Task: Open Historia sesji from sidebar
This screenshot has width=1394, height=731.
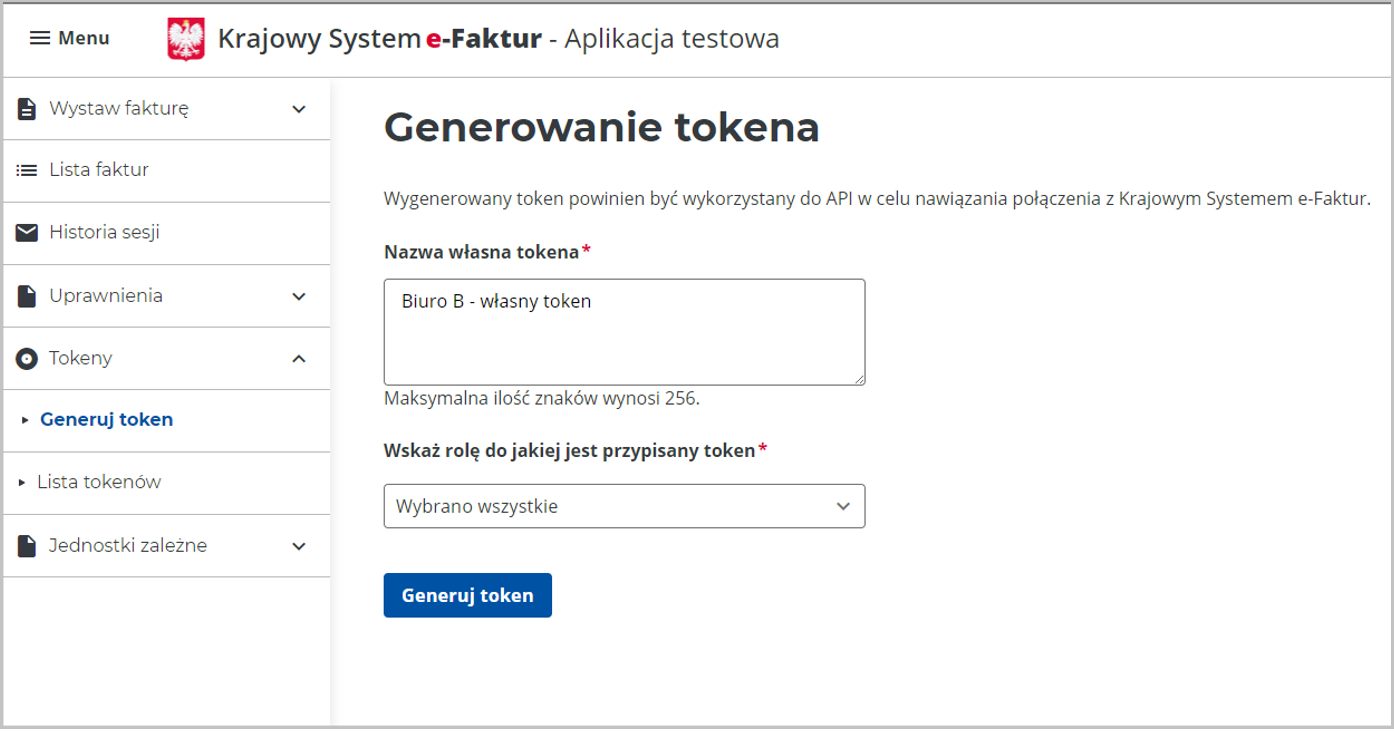Action: click(104, 233)
